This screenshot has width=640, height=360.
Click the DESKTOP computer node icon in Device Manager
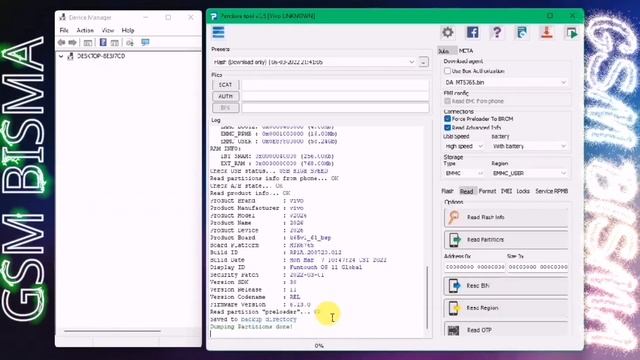(x=70, y=56)
